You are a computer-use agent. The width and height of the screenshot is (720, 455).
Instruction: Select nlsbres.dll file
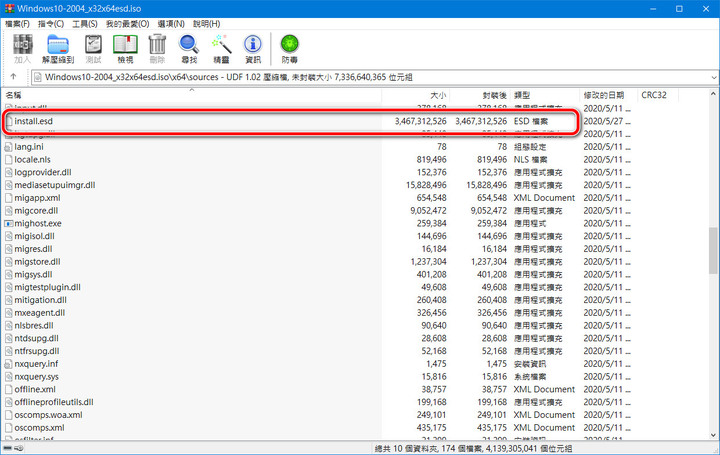pyautogui.click(x=34, y=326)
